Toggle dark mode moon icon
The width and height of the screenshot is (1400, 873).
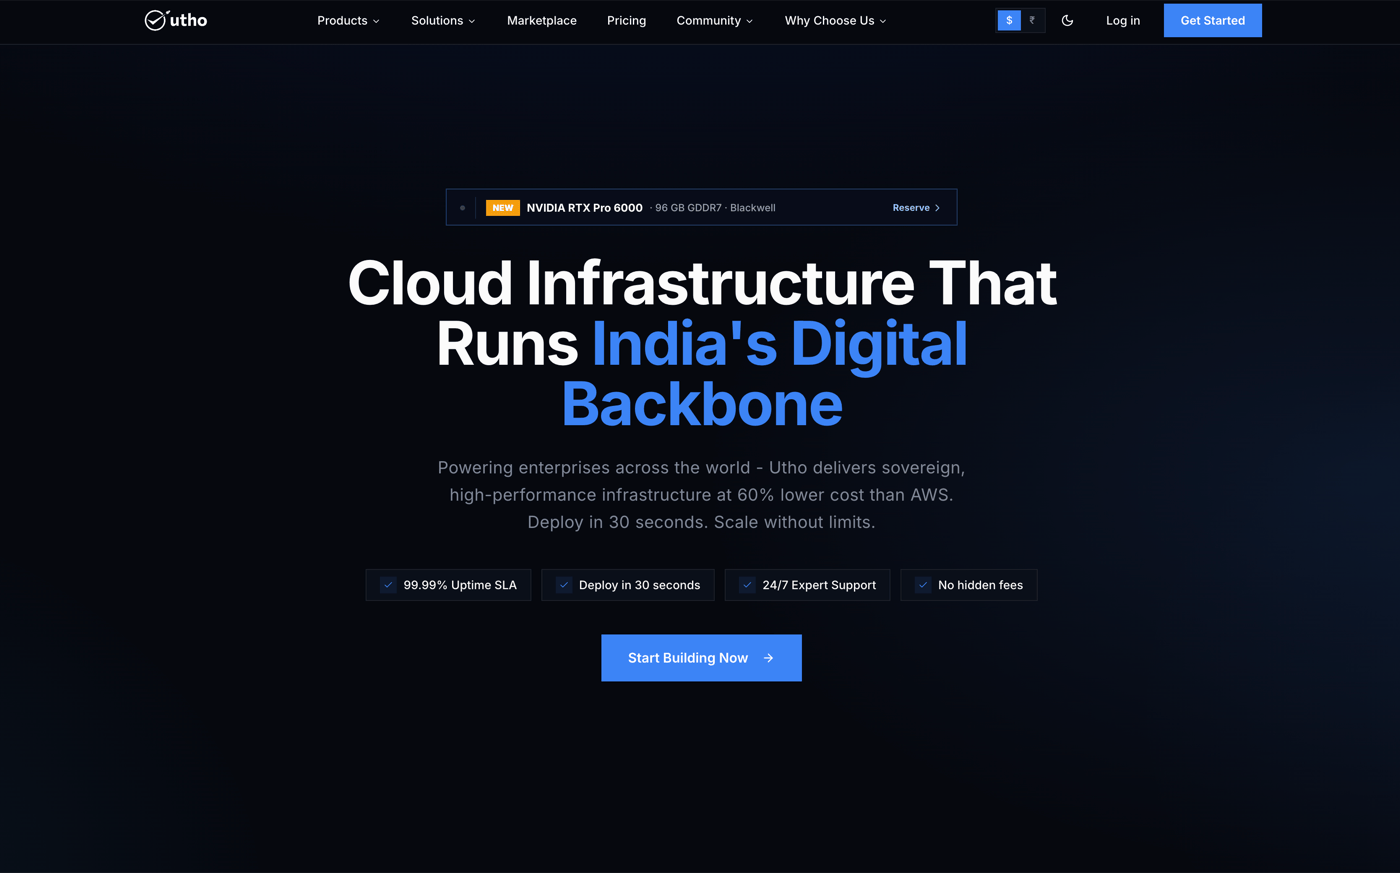pyautogui.click(x=1067, y=20)
